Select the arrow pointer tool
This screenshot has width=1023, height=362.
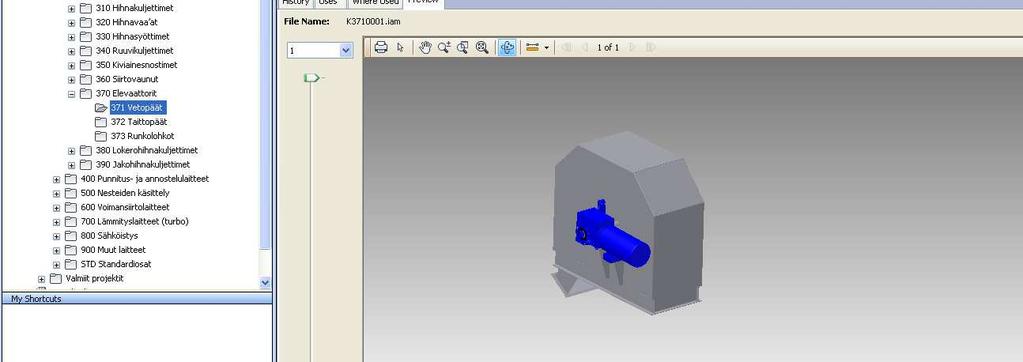pos(401,47)
